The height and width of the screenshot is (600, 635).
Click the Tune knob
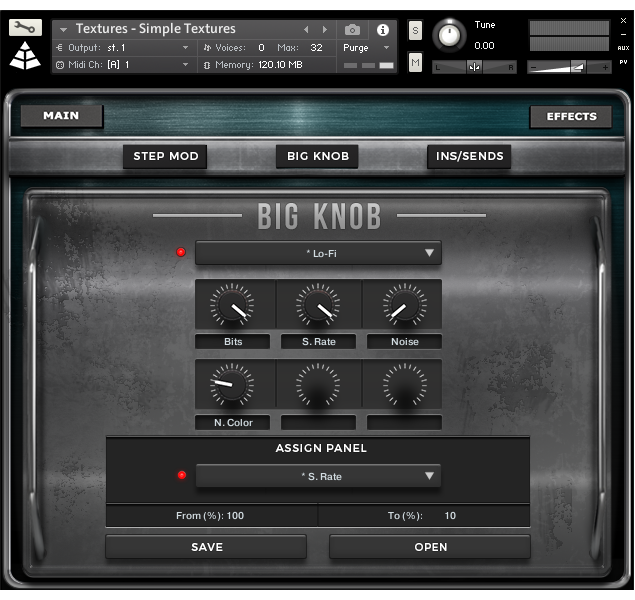[x=449, y=36]
